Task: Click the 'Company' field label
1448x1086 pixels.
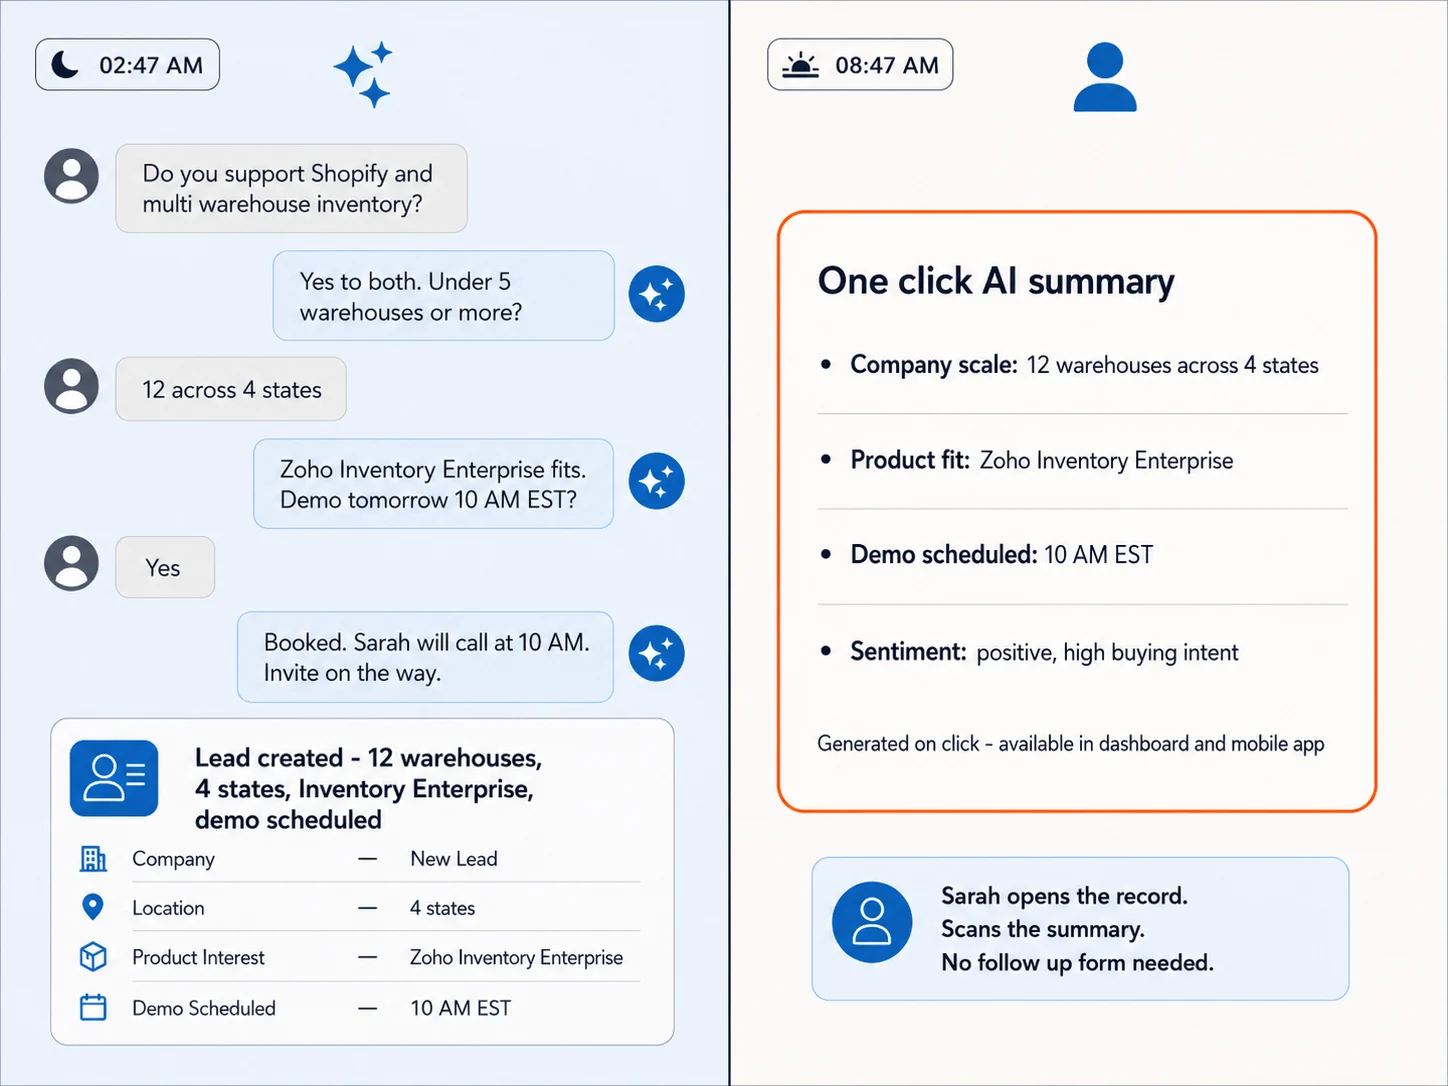Action: (x=173, y=860)
